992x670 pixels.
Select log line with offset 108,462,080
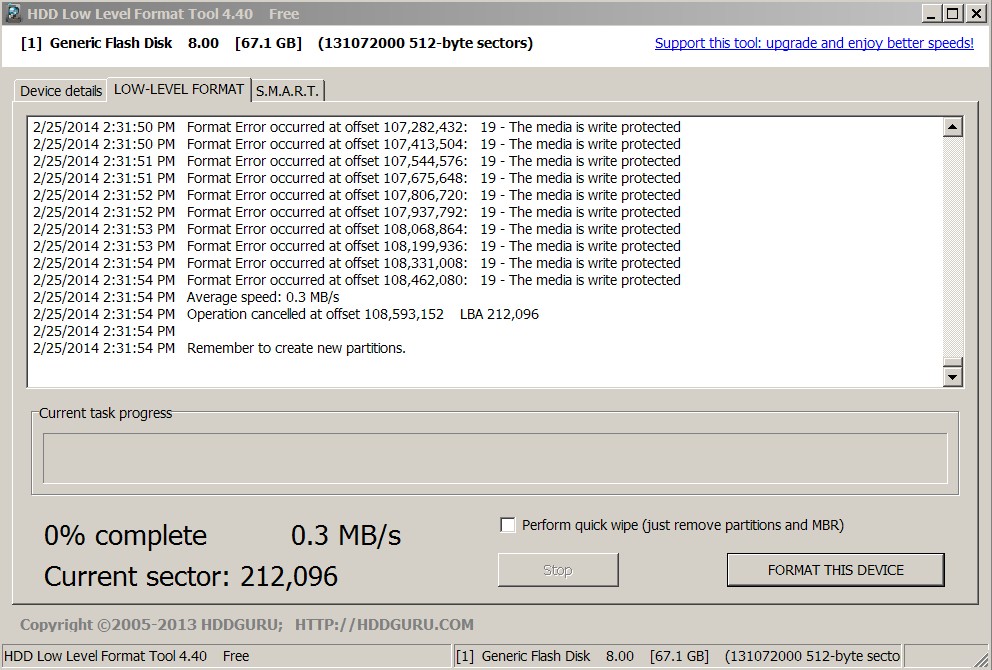(x=357, y=280)
